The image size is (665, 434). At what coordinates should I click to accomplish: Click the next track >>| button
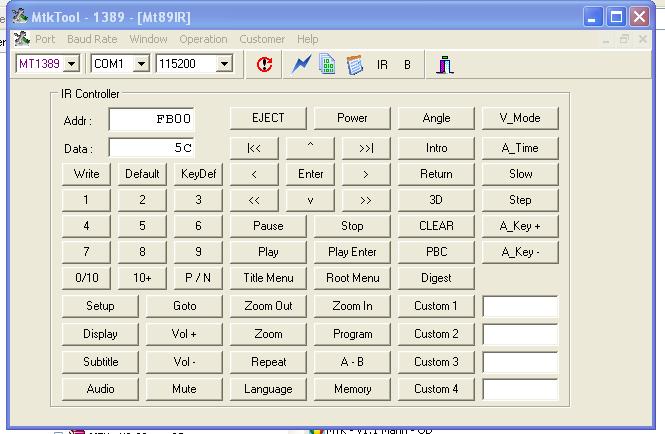pyautogui.click(x=366, y=148)
